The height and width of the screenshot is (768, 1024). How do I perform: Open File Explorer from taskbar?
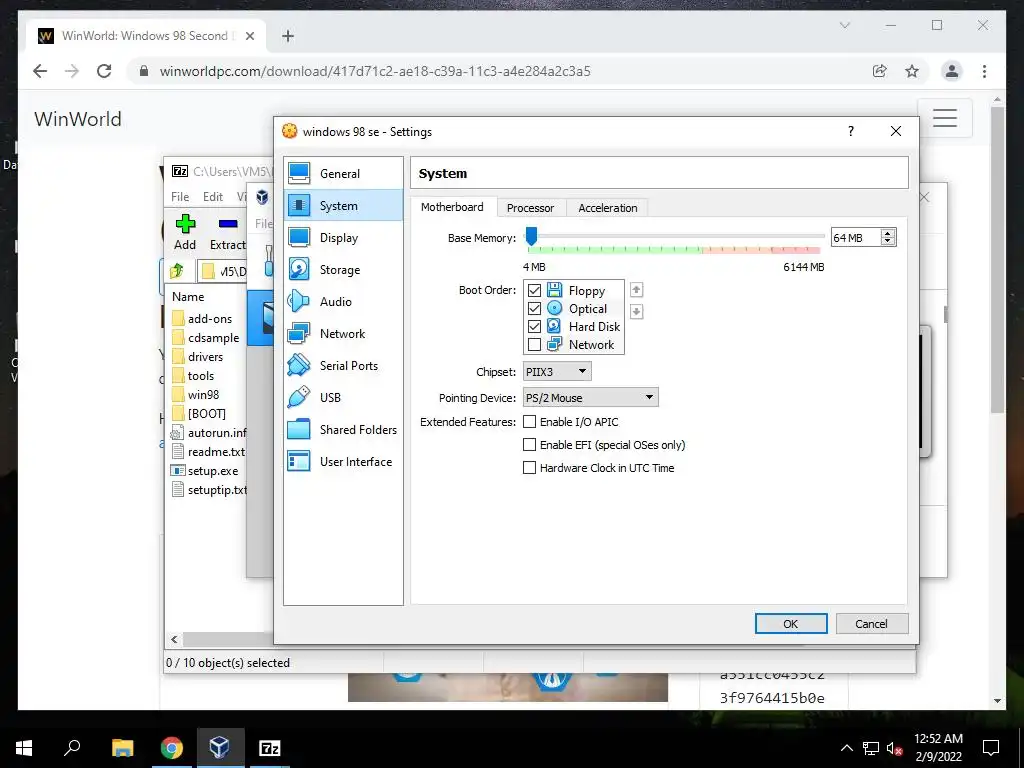(122, 748)
